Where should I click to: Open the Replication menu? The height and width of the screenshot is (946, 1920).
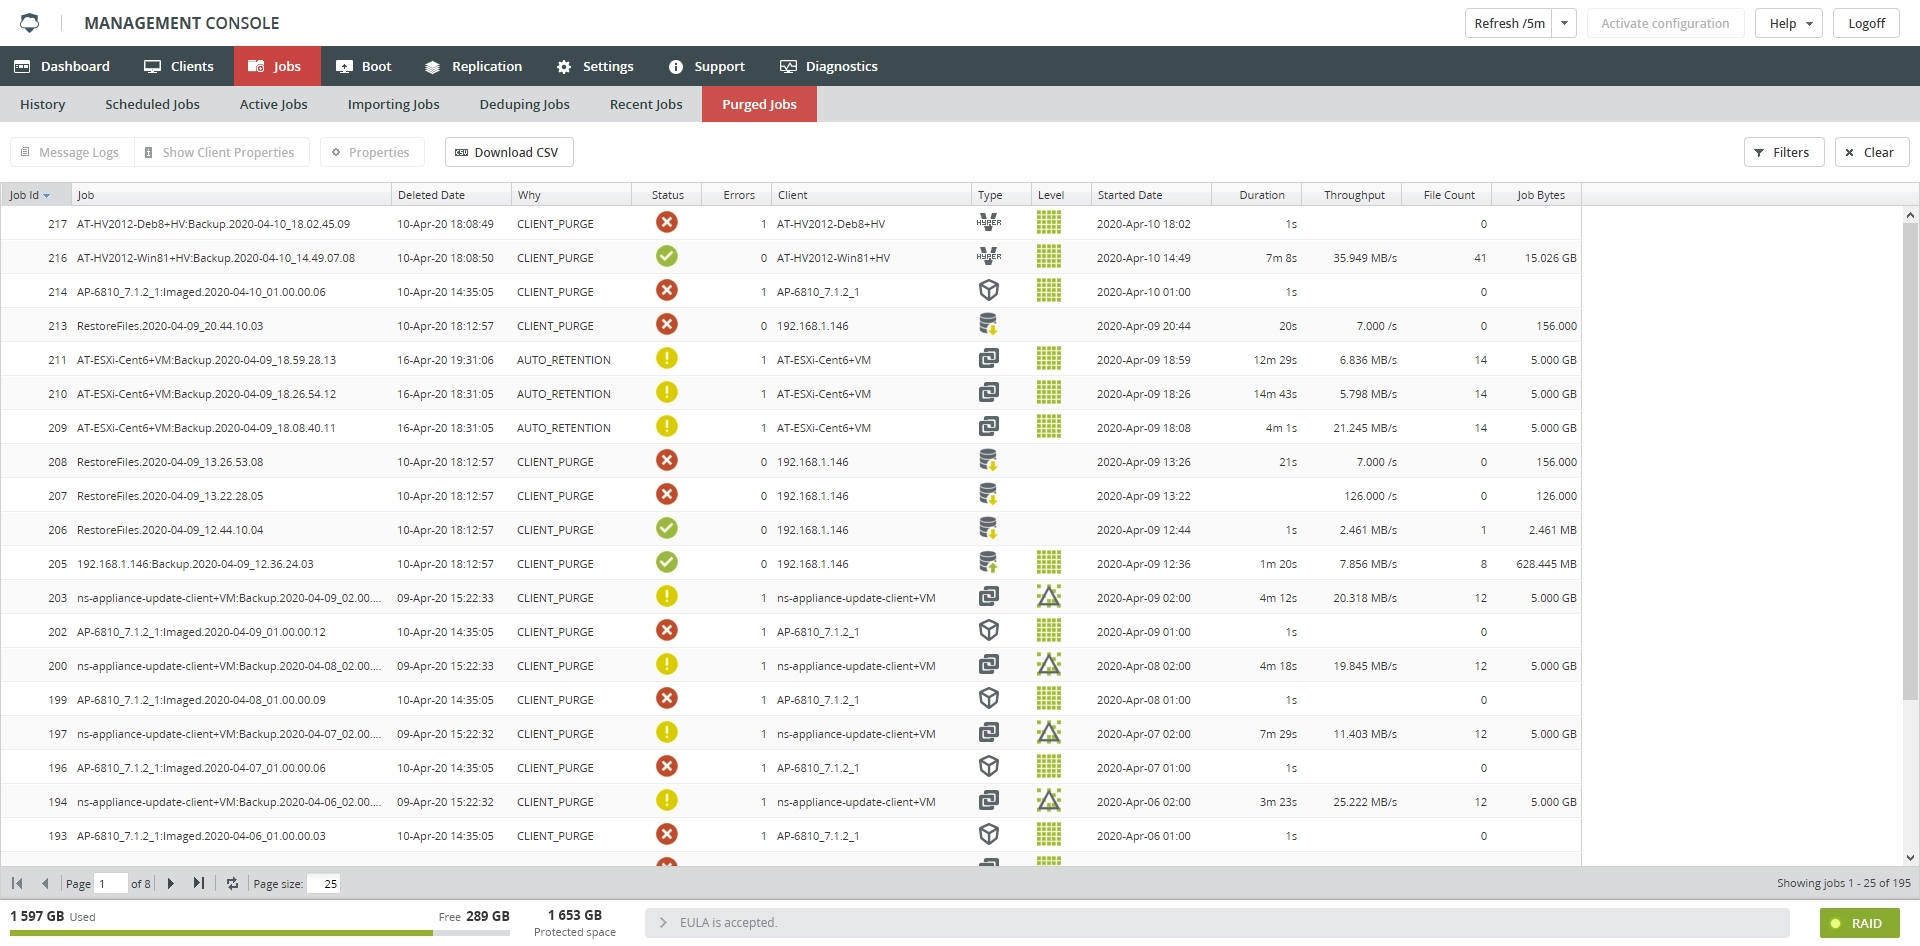473,66
